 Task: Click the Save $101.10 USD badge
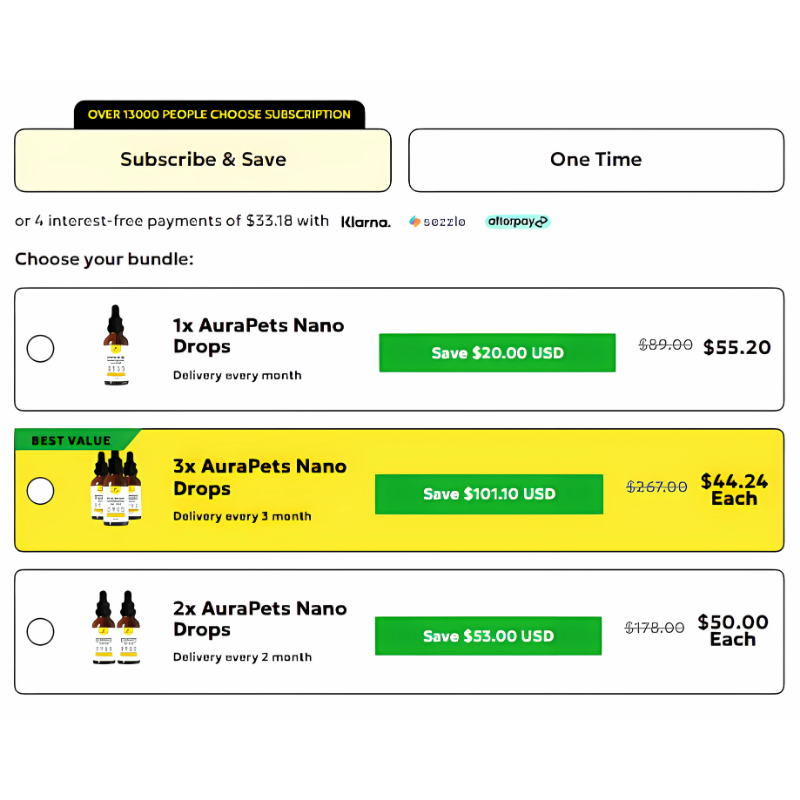click(489, 494)
